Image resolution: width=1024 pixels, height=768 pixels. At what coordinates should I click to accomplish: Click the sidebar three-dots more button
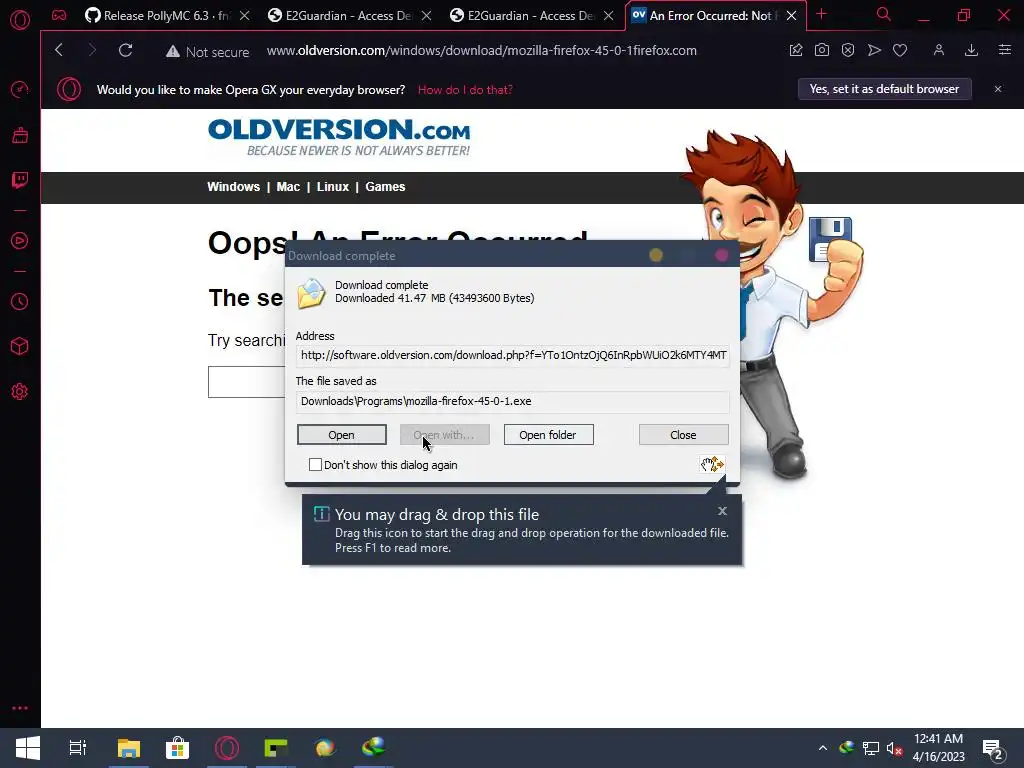[x=20, y=708]
